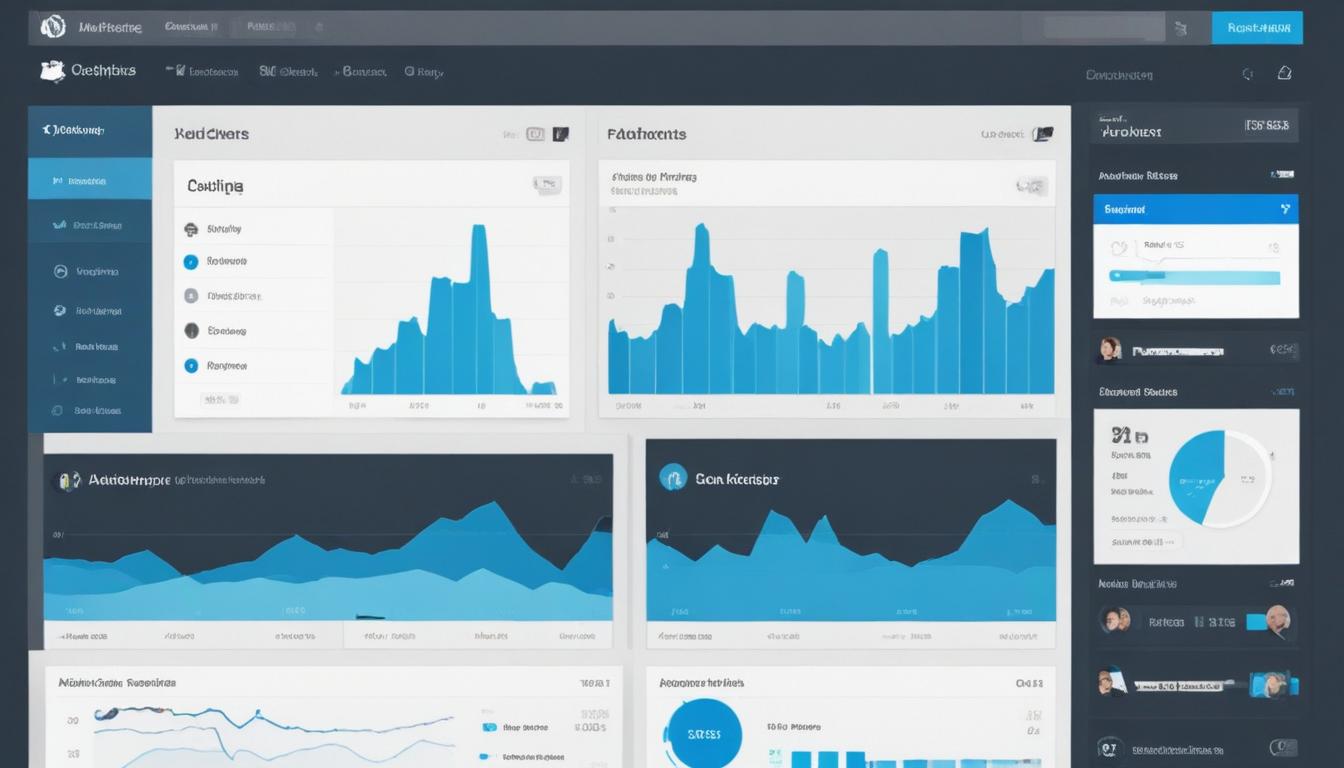Click the help circle icon in the navigation bar
The image size is (1344, 768).
pos(409,71)
